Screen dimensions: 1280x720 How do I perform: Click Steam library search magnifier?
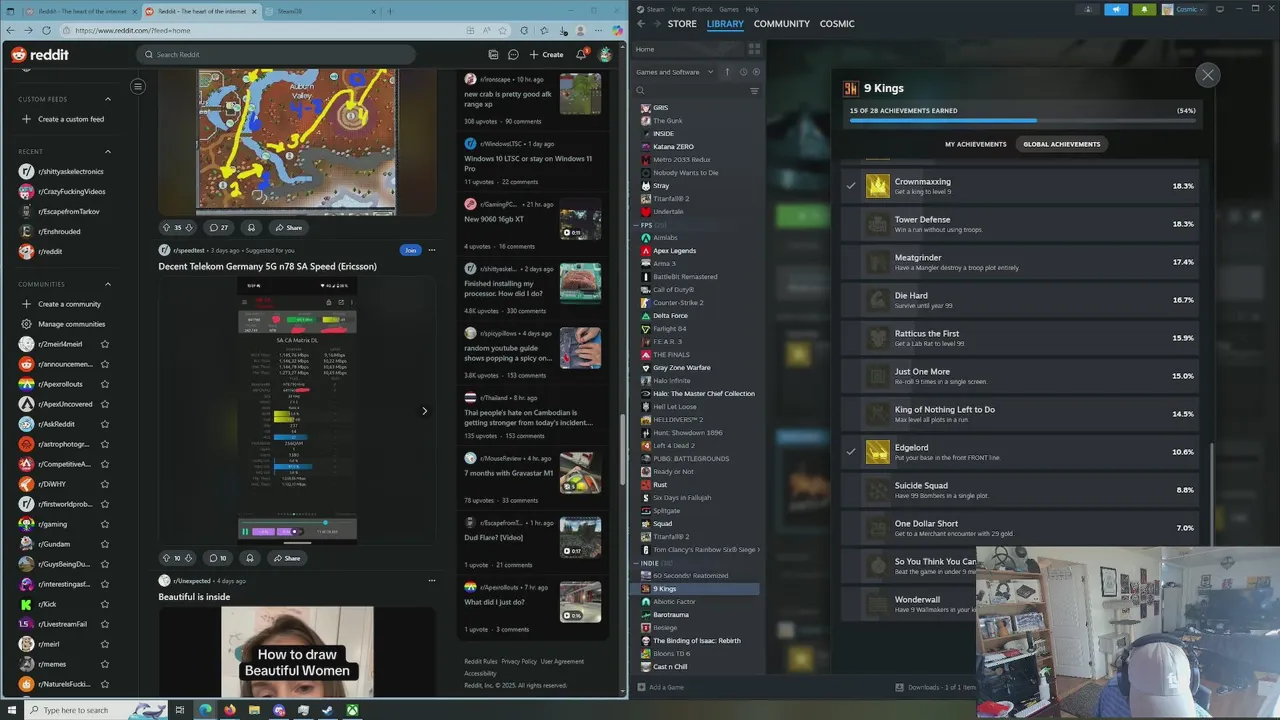click(640, 91)
